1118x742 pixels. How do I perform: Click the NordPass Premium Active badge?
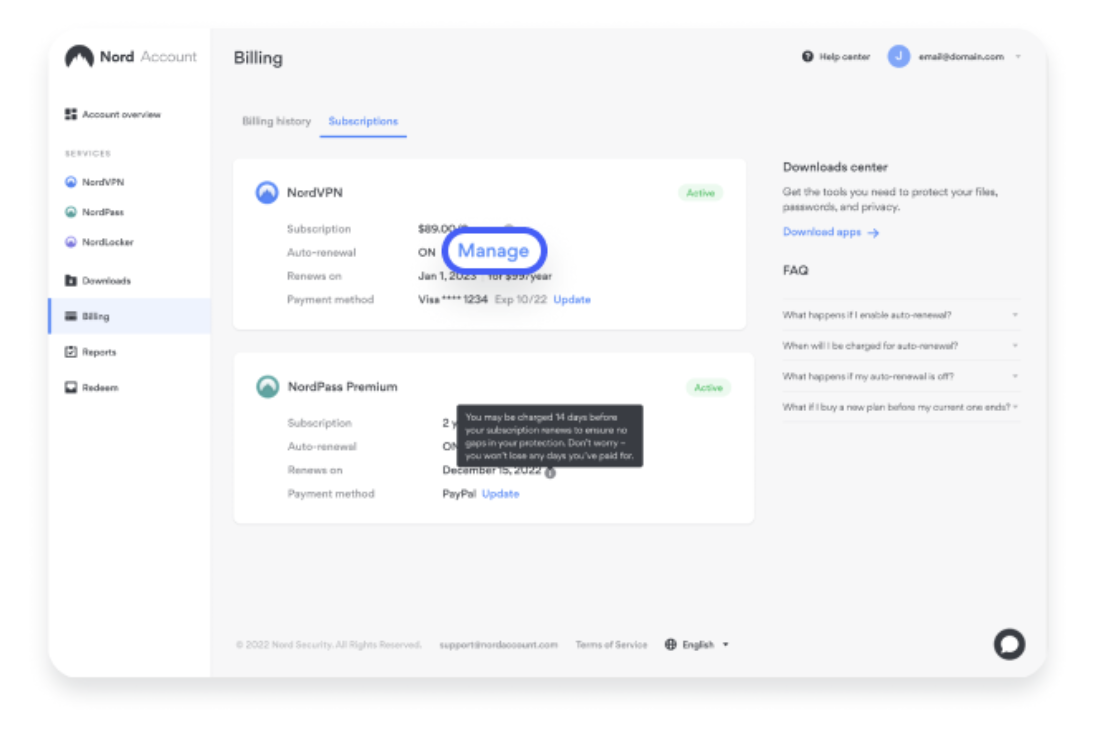708,387
